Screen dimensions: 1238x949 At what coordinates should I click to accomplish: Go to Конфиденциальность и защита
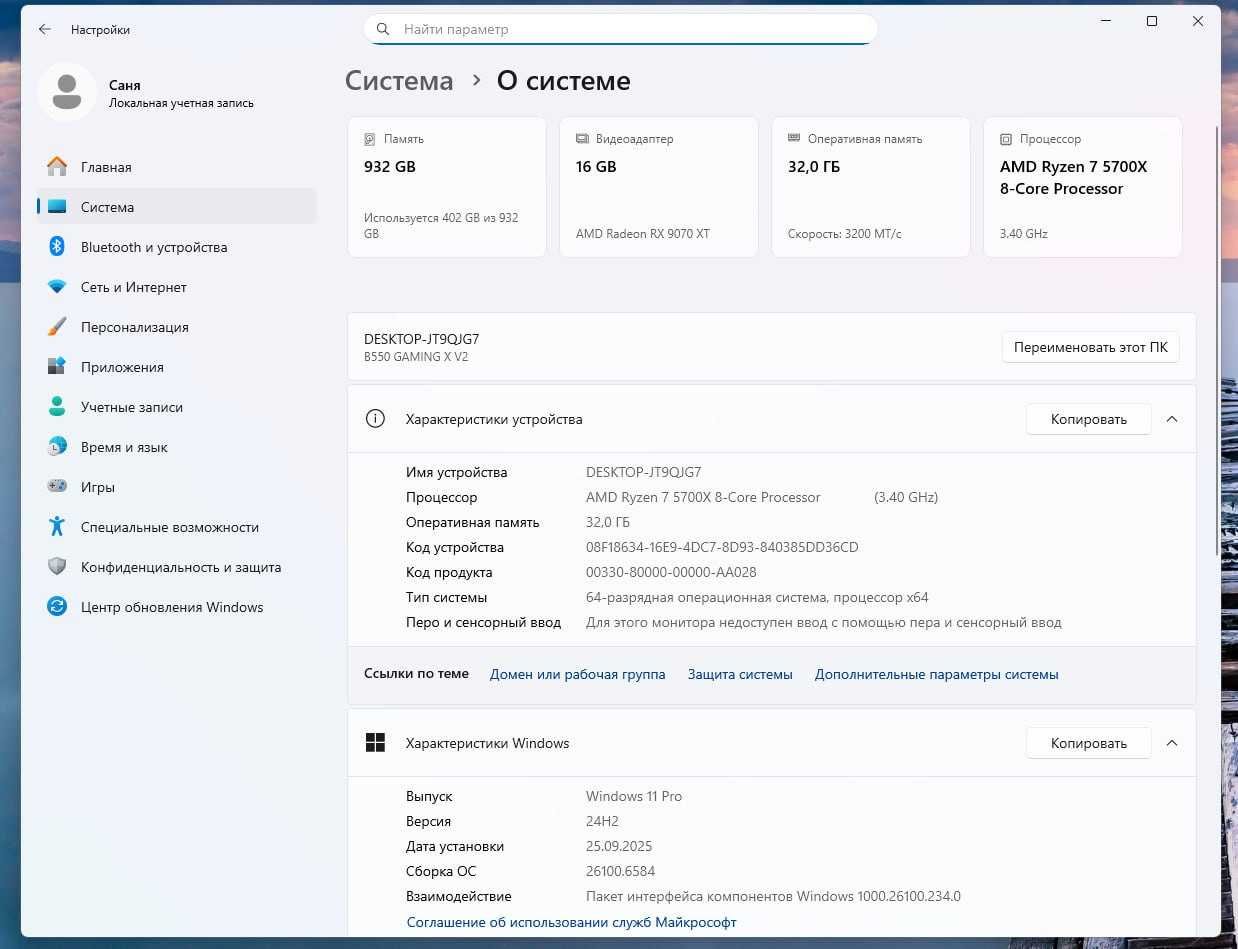[177, 567]
